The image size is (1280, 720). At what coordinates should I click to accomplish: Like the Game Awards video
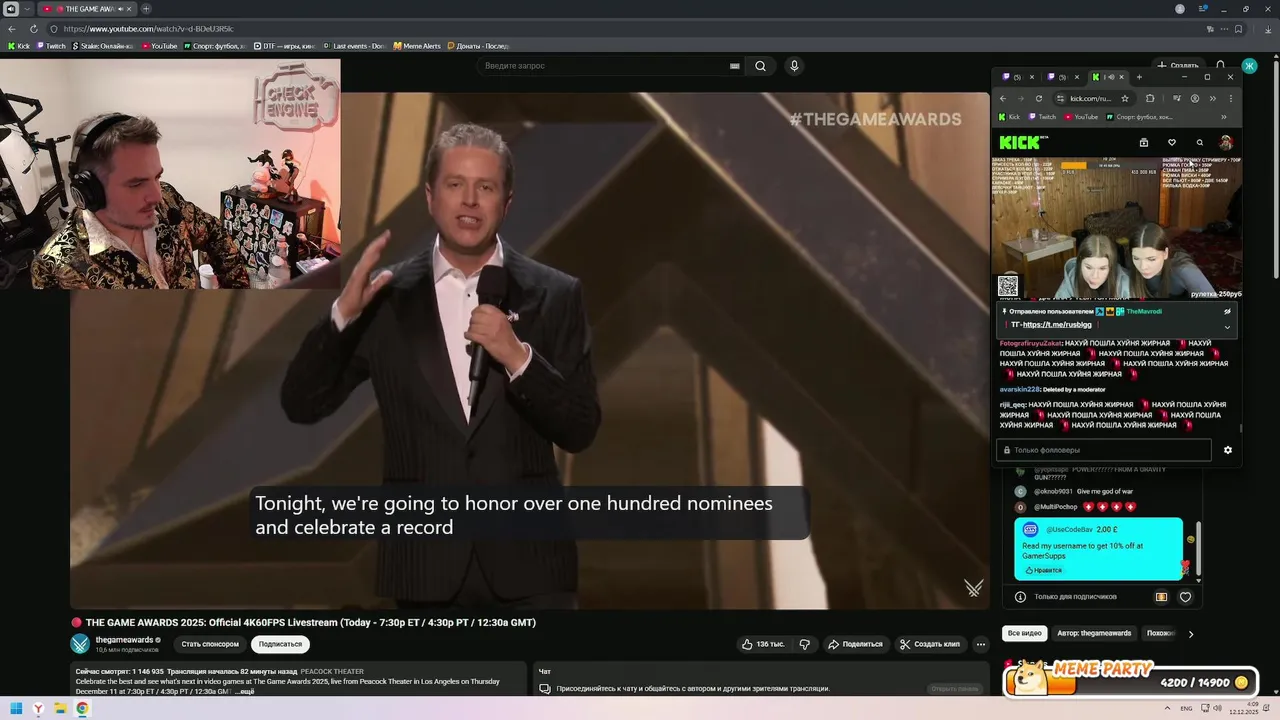[x=762, y=644]
